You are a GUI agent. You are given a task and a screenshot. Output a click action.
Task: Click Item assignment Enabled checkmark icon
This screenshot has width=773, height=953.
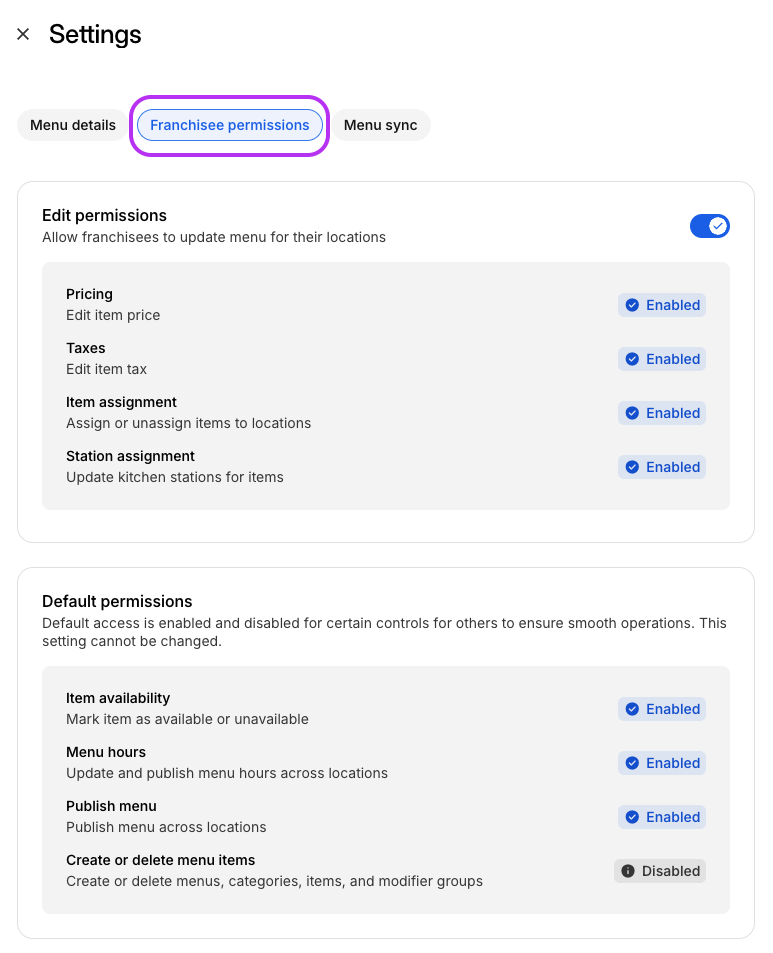[x=632, y=413]
